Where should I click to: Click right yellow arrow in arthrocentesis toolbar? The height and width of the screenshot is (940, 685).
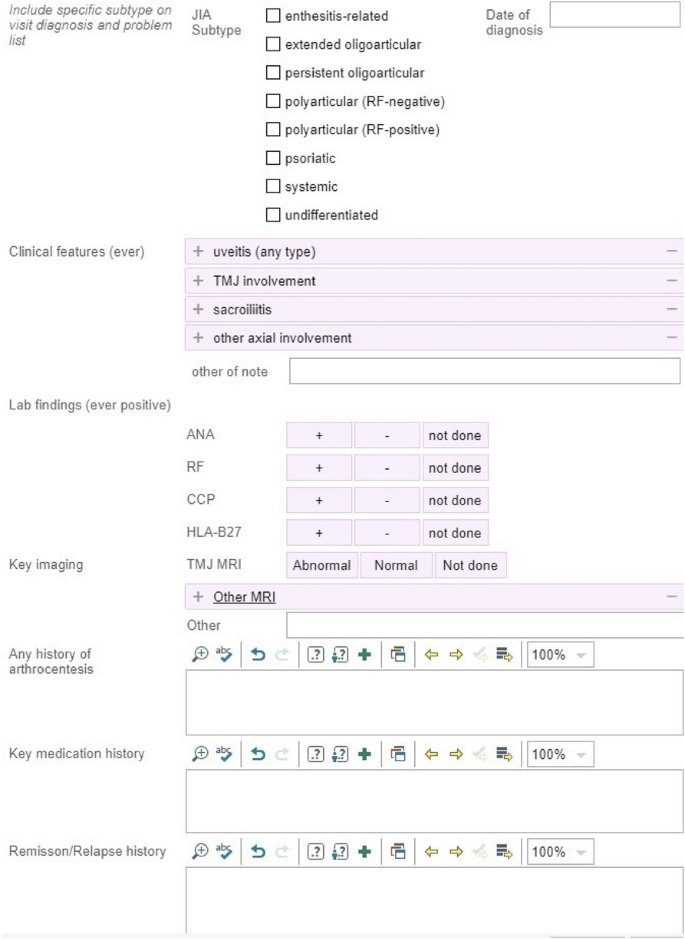click(x=456, y=655)
